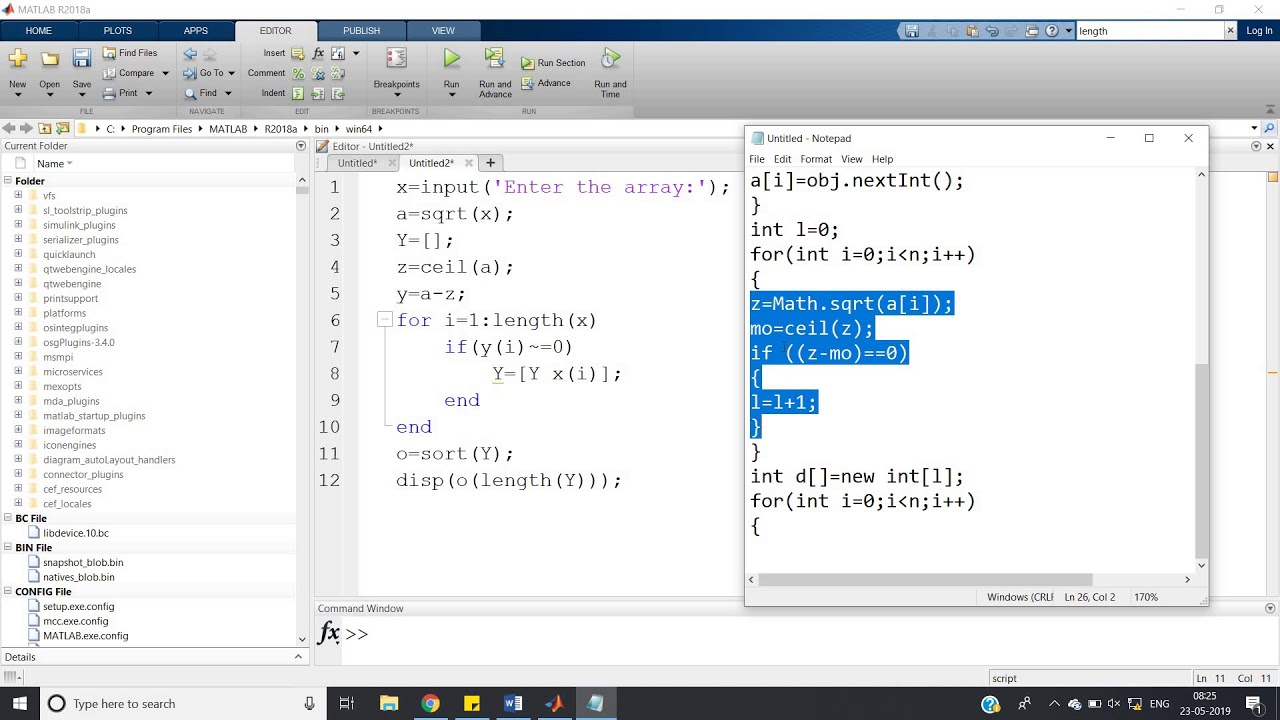Click Log In

(1259, 31)
